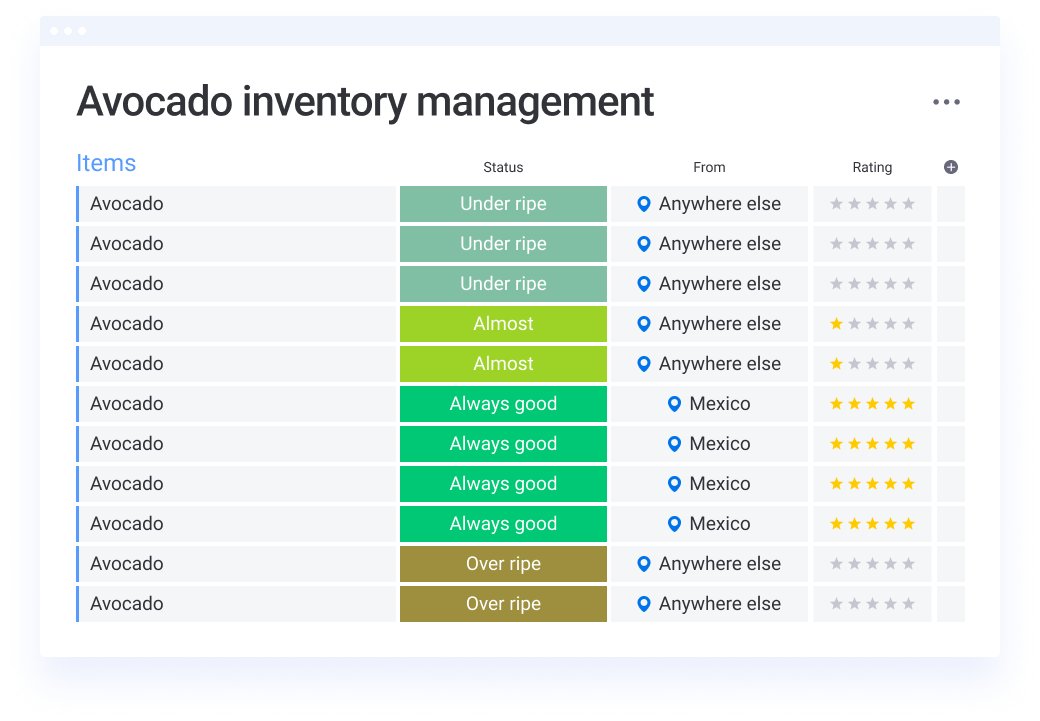Add a column with the plus icon

[x=950, y=167]
